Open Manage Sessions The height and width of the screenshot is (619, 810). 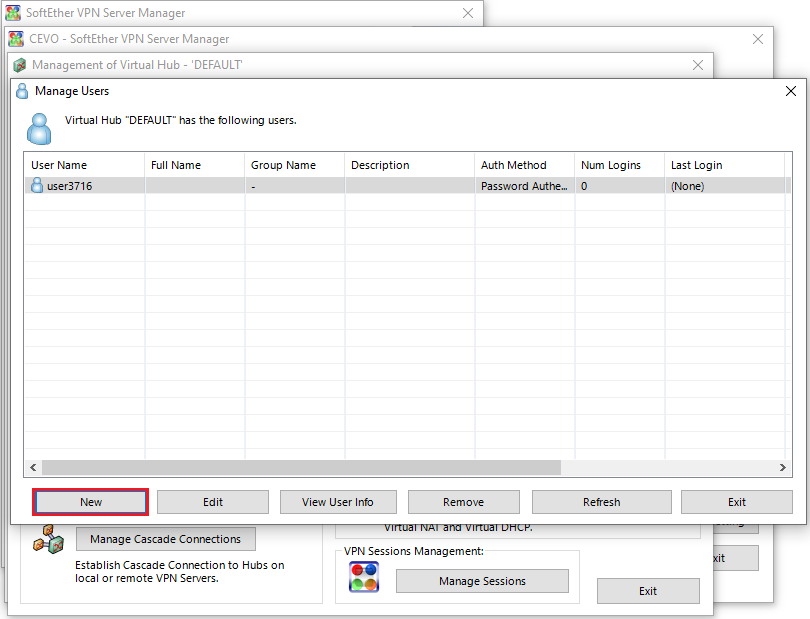click(x=482, y=581)
